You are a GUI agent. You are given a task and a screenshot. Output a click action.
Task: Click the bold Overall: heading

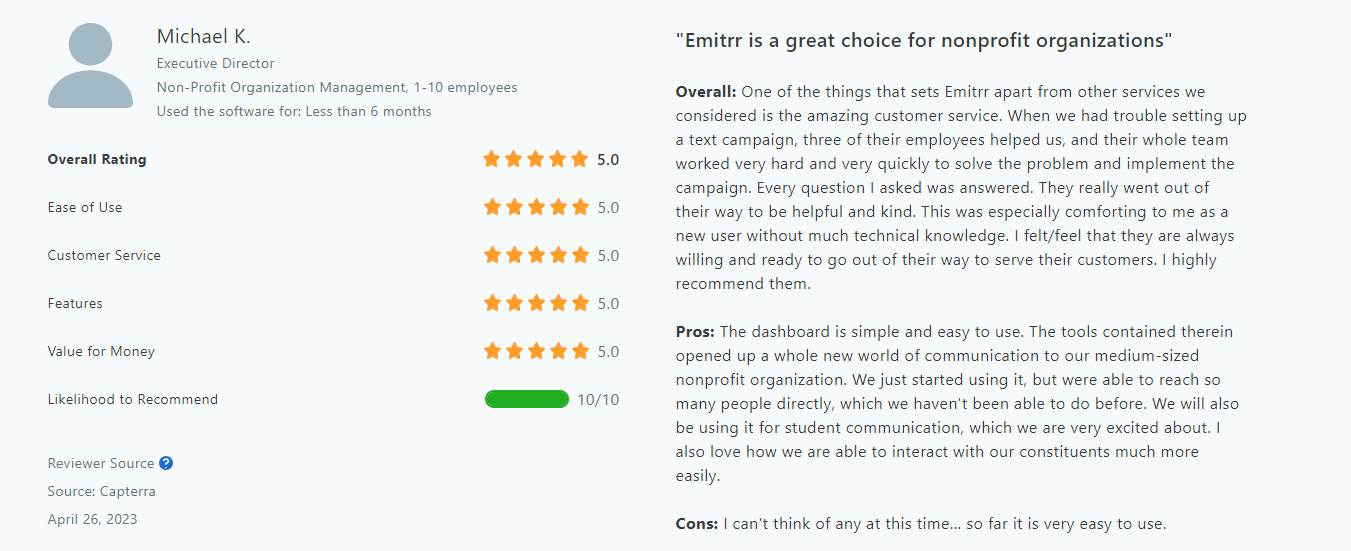tap(706, 91)
